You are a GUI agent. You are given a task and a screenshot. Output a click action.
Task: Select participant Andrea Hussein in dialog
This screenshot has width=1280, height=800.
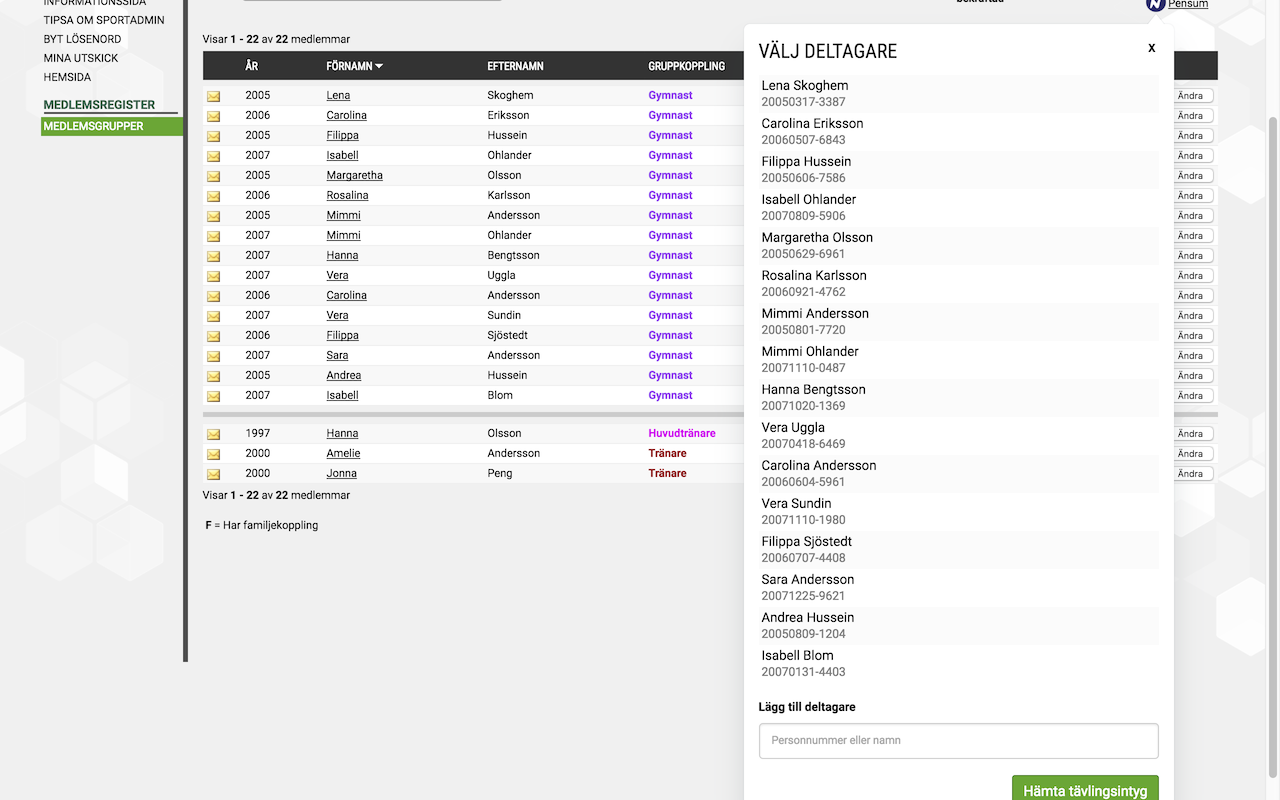[958, 625]
